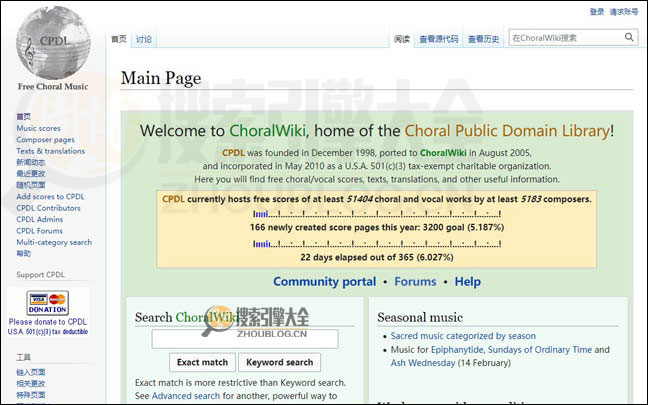Open 随机页面 in sidebar
Image resolution: width=648 pixels, height=405 pixels.
pos(31,185)
